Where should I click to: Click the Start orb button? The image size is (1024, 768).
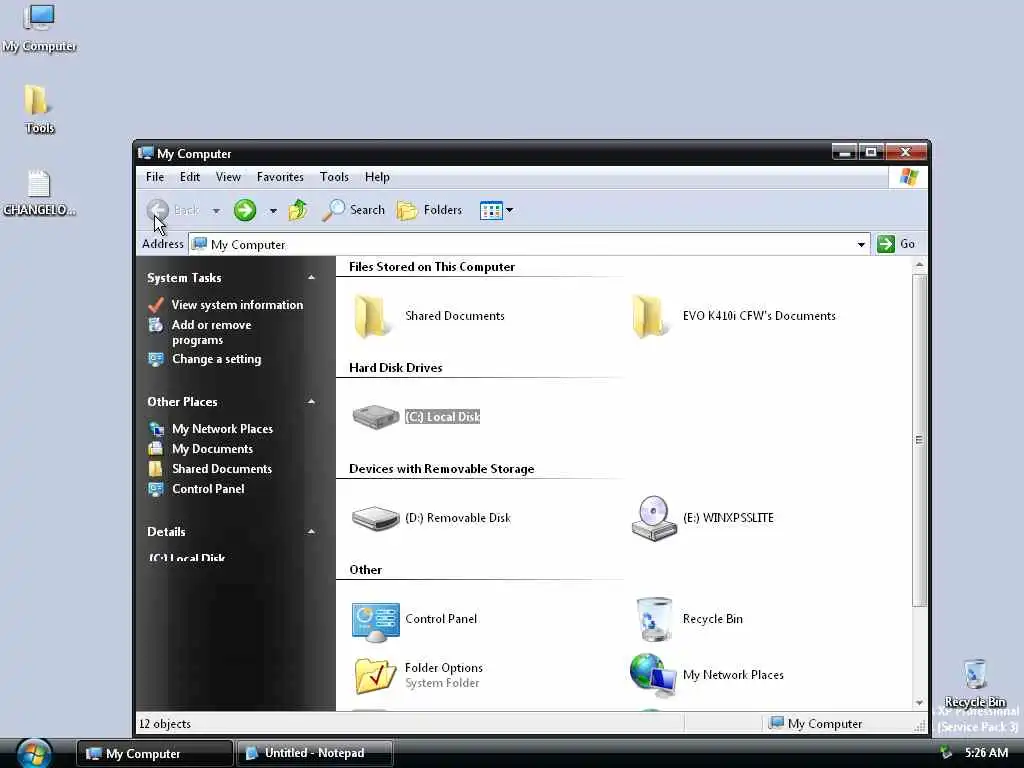click(33, 753)
